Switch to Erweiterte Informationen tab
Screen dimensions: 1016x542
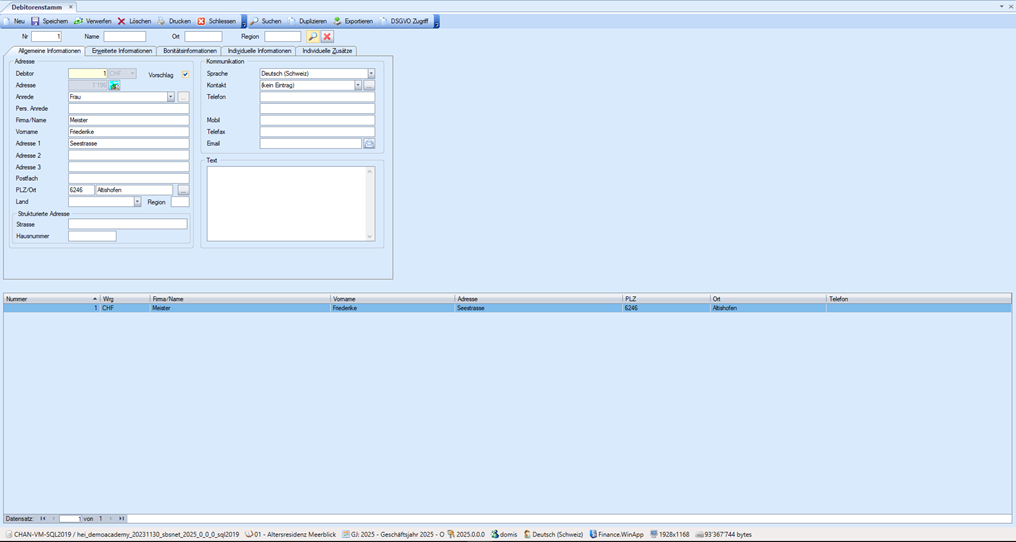121,51
